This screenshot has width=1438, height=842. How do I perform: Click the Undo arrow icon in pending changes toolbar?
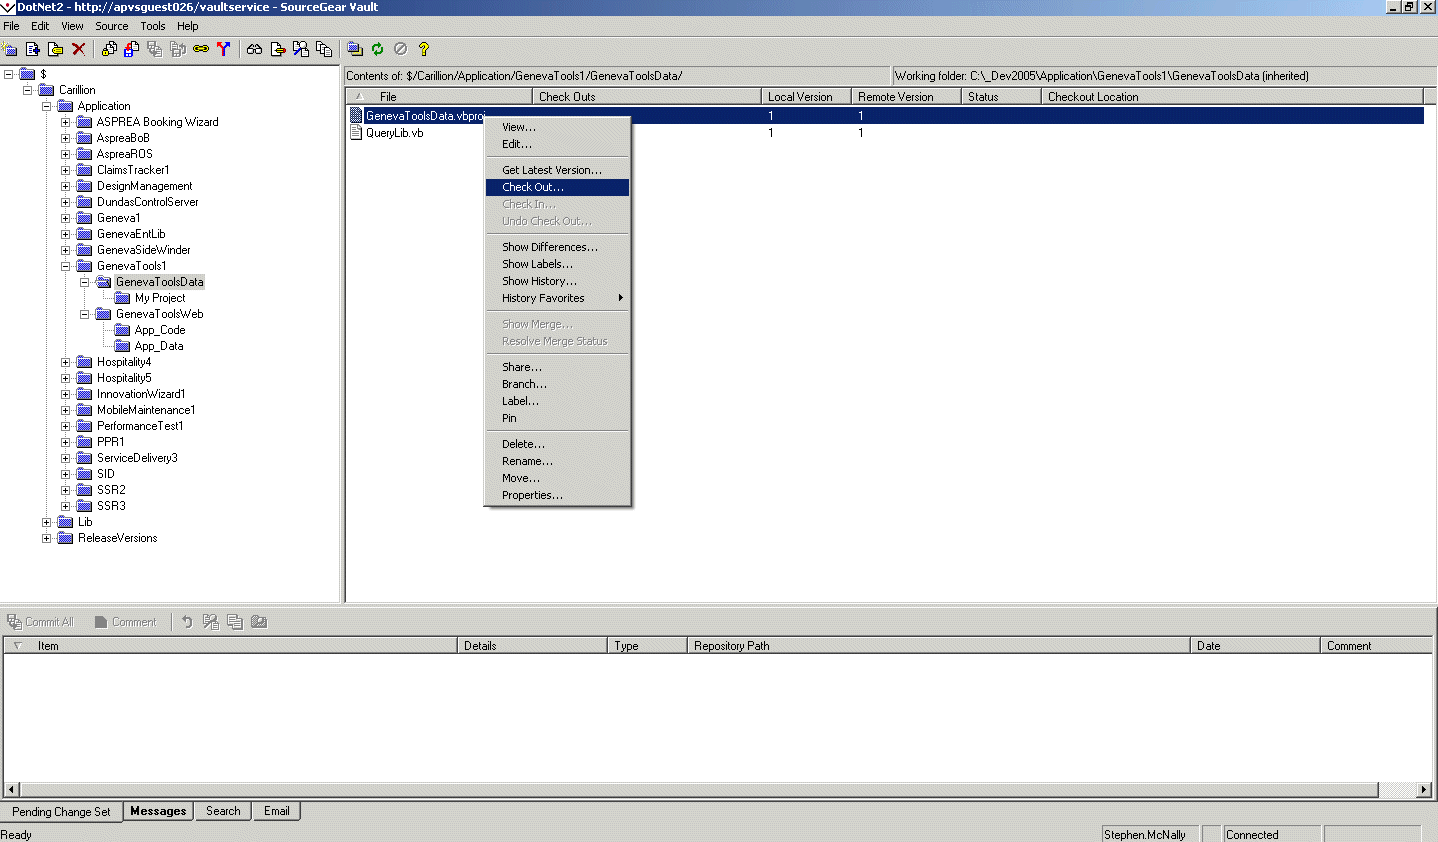pyautogui.click(x=187, y=622)
